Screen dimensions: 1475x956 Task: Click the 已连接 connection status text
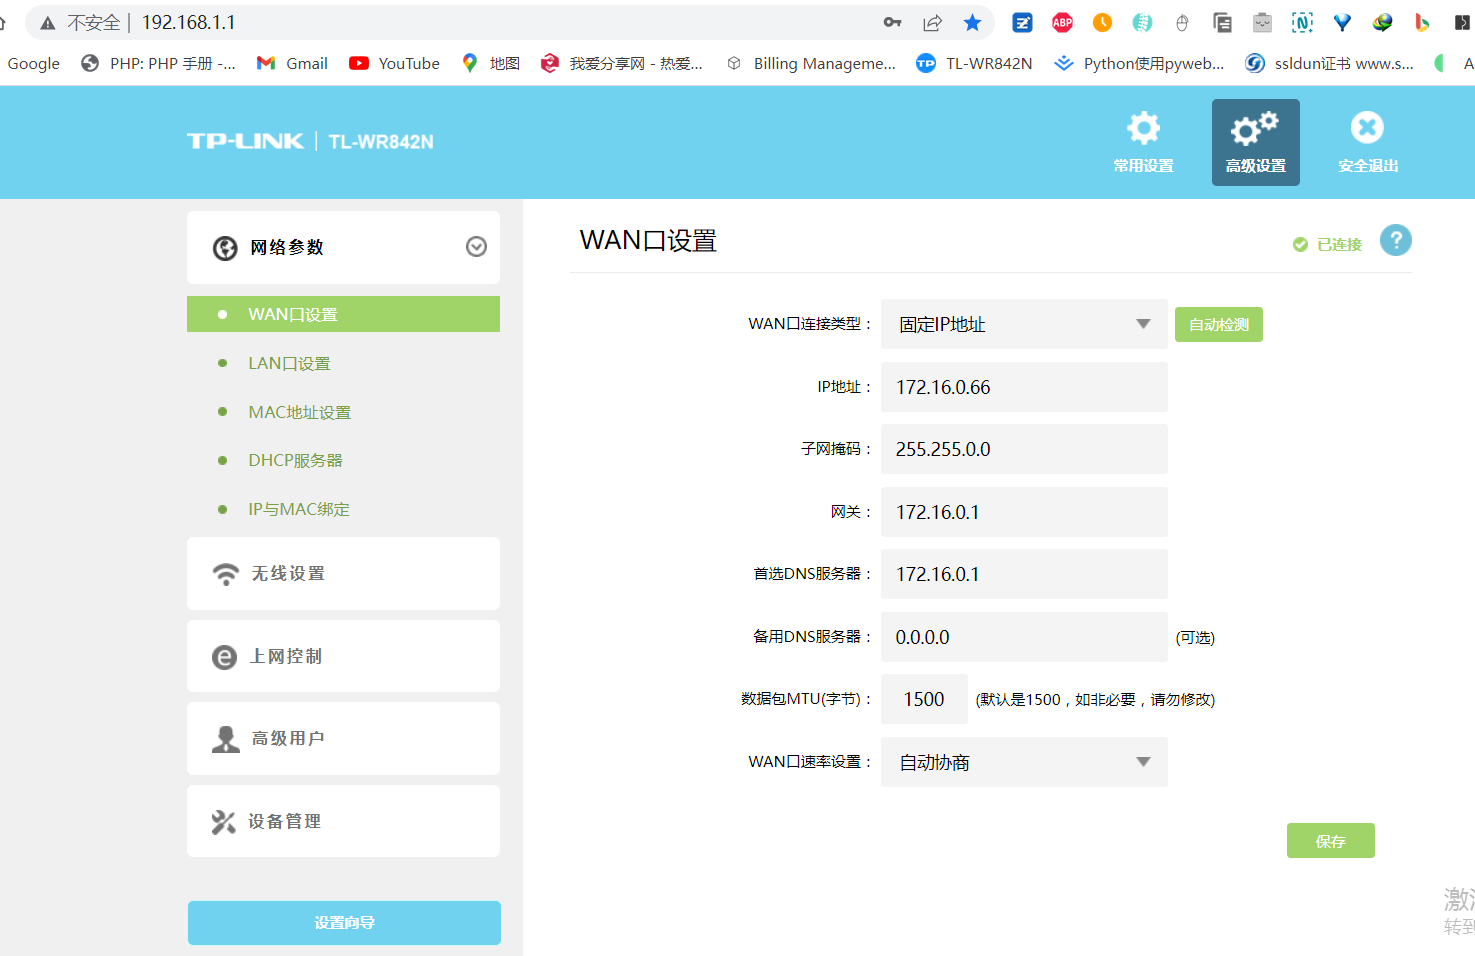(1339, 244)
